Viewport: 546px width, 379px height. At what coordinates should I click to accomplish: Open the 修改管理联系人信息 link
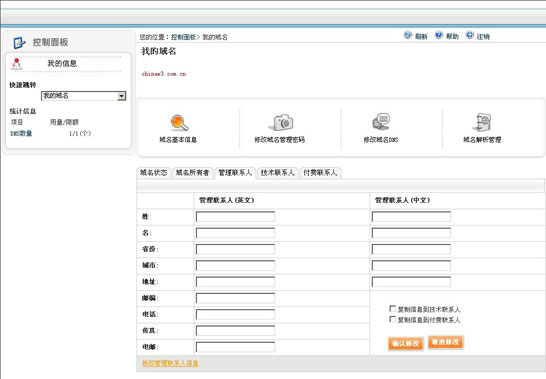170,363
